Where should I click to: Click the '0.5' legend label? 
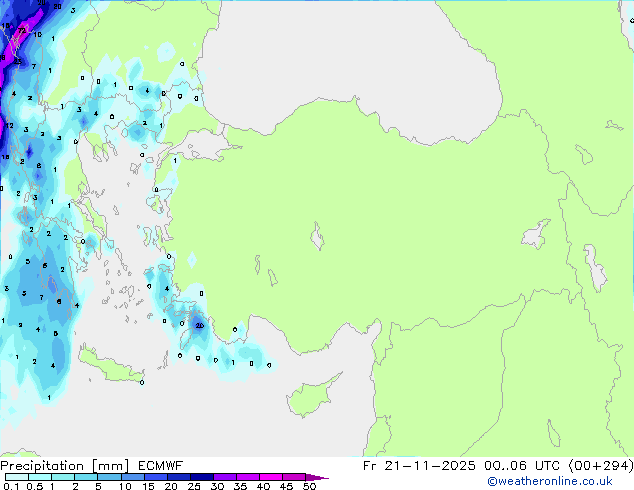pos(35,486)
